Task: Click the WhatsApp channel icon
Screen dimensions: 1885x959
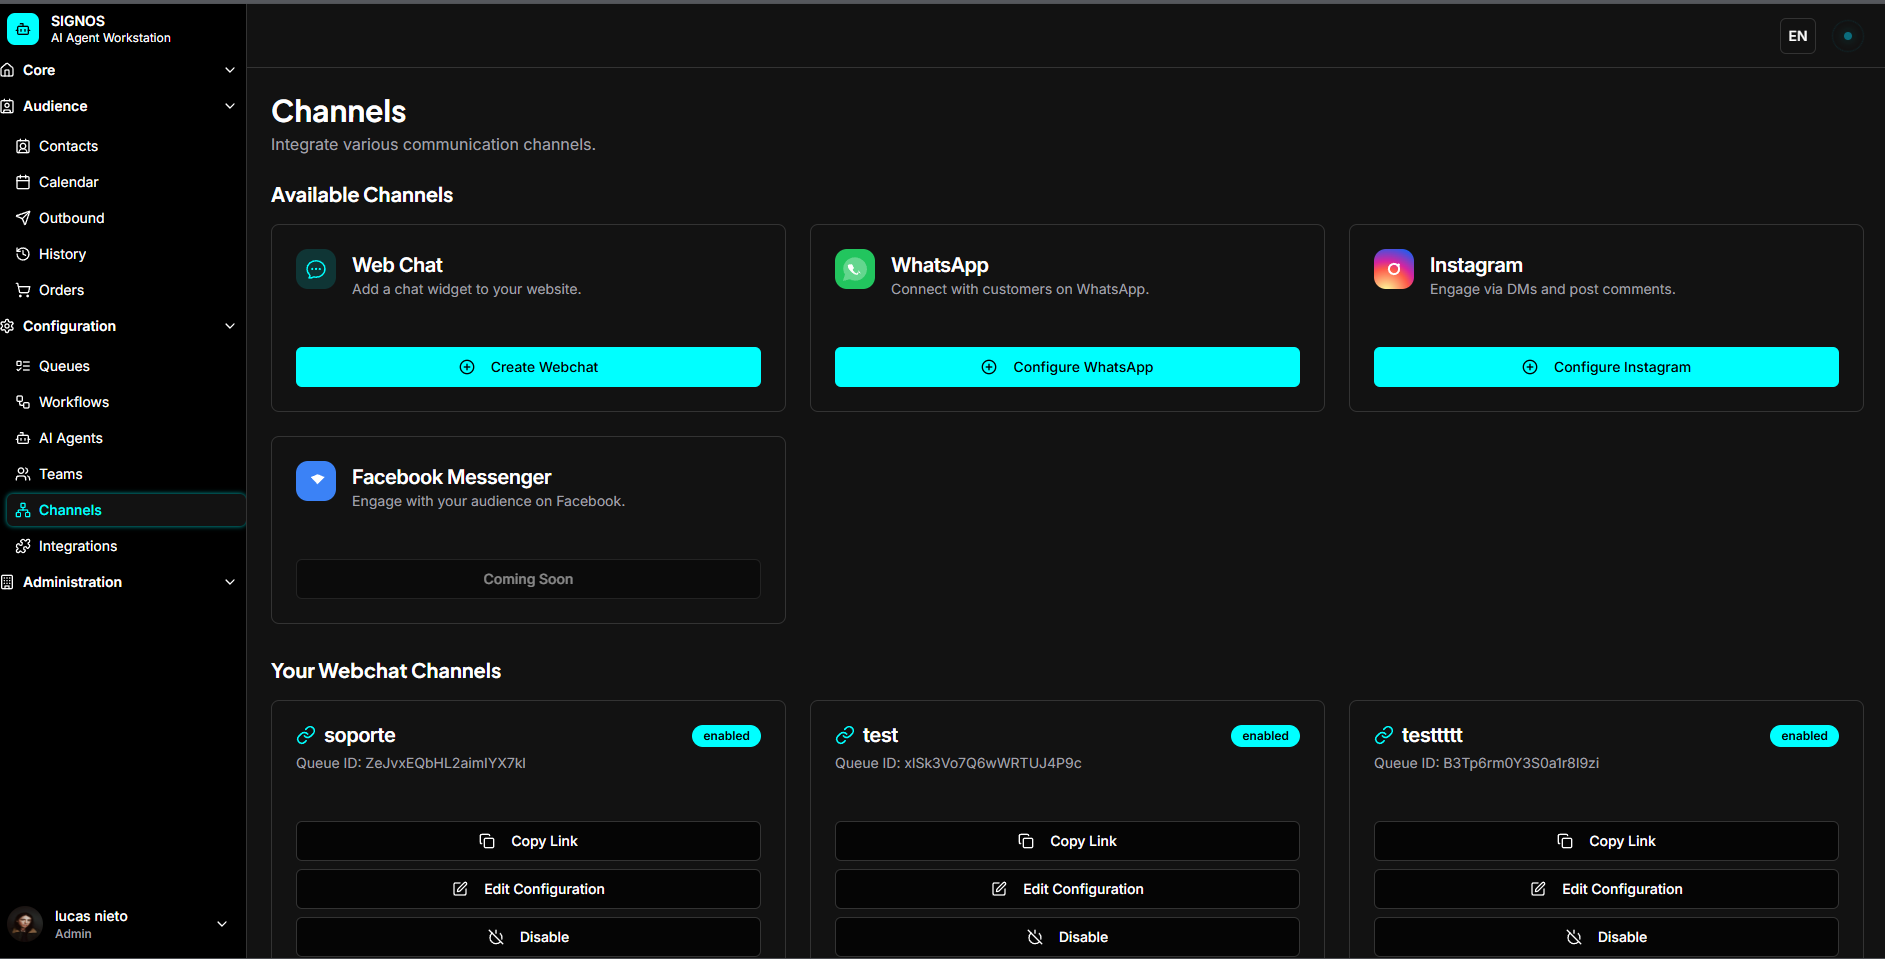Action: (x=854, y=269)
